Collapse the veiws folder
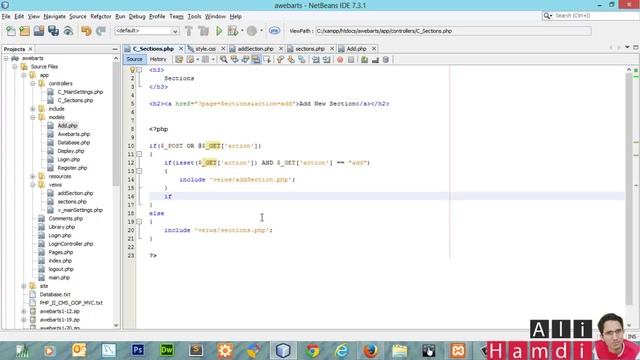Viewport: 640px width, 360px height. (x=33, y=185)
